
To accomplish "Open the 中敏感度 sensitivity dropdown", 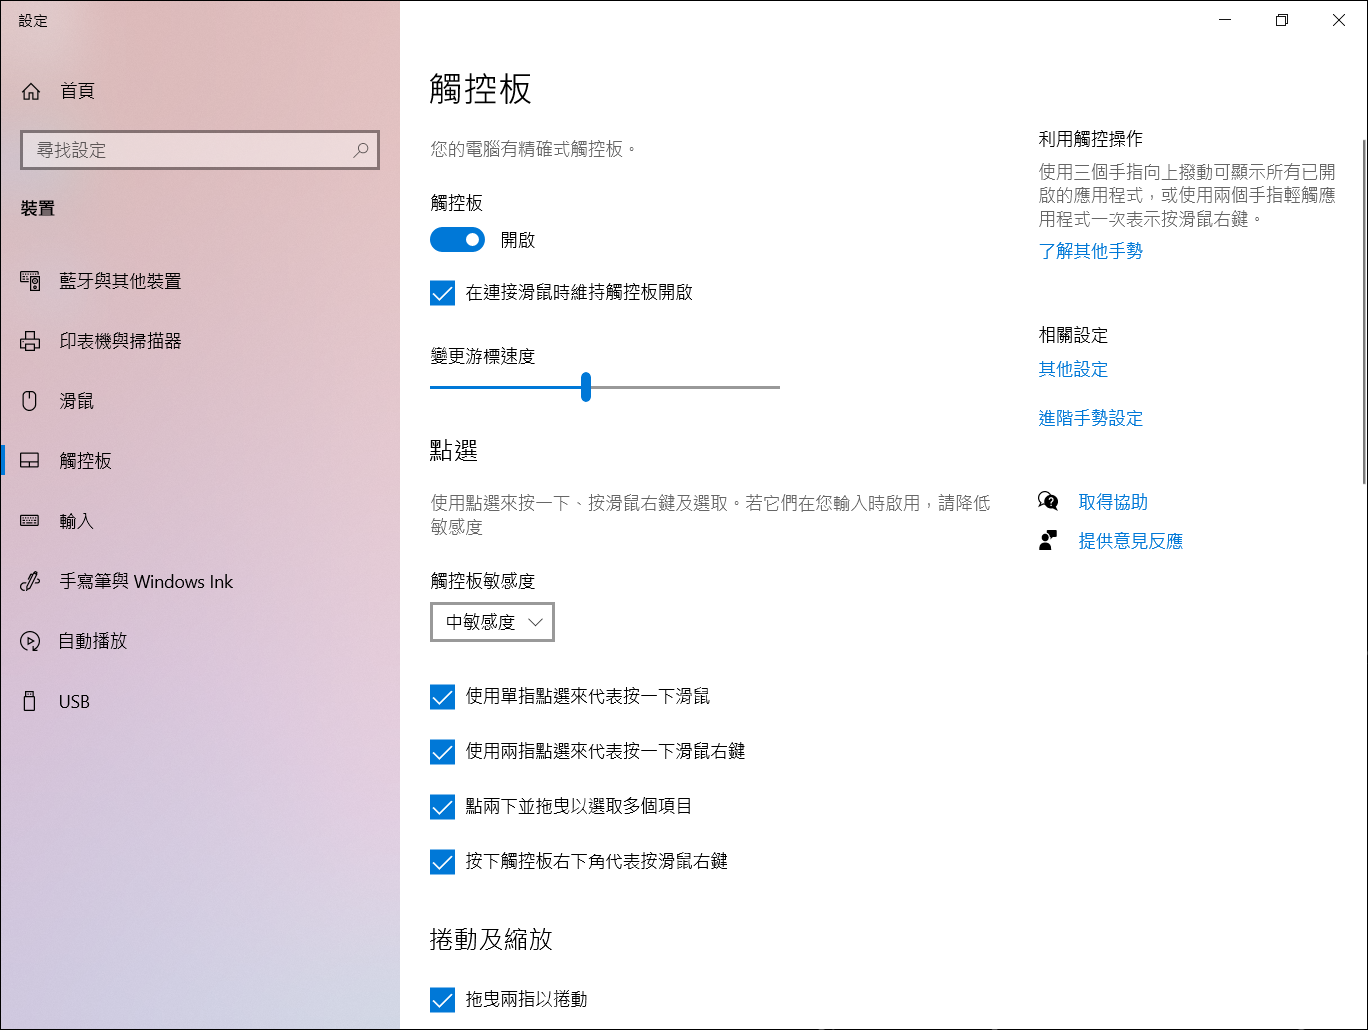I will [x=492, y=622].
